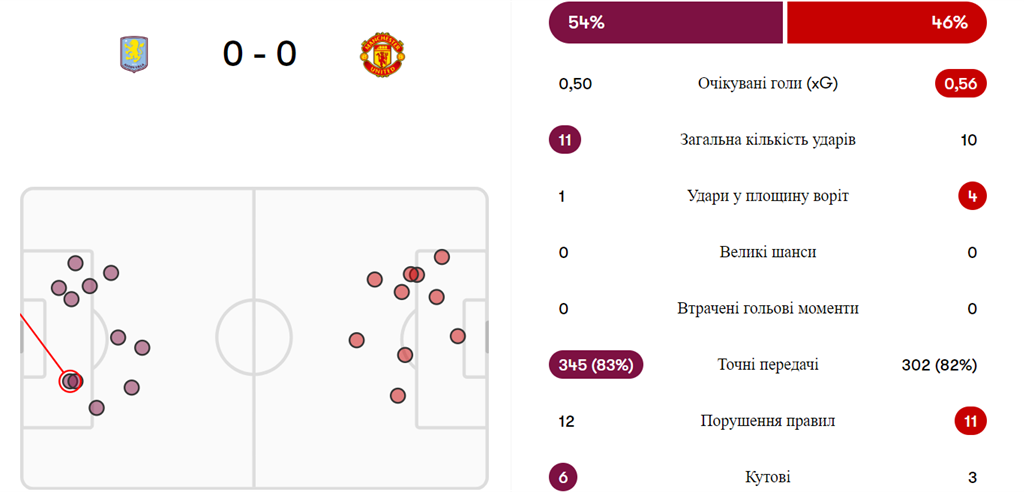The image size is (1024, 492).
Task: Click the Великі шанси stat label
Action: [767, 252]
